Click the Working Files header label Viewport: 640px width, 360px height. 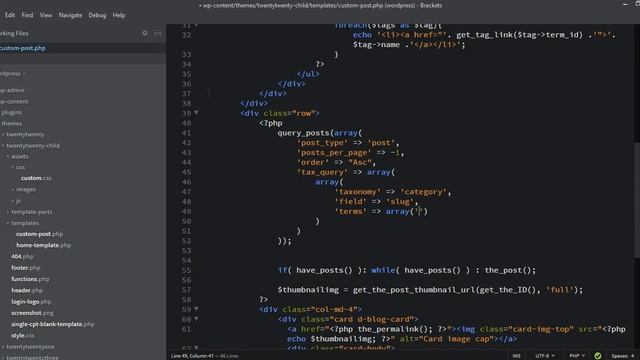pyautogui.click(x=14, y=33)
